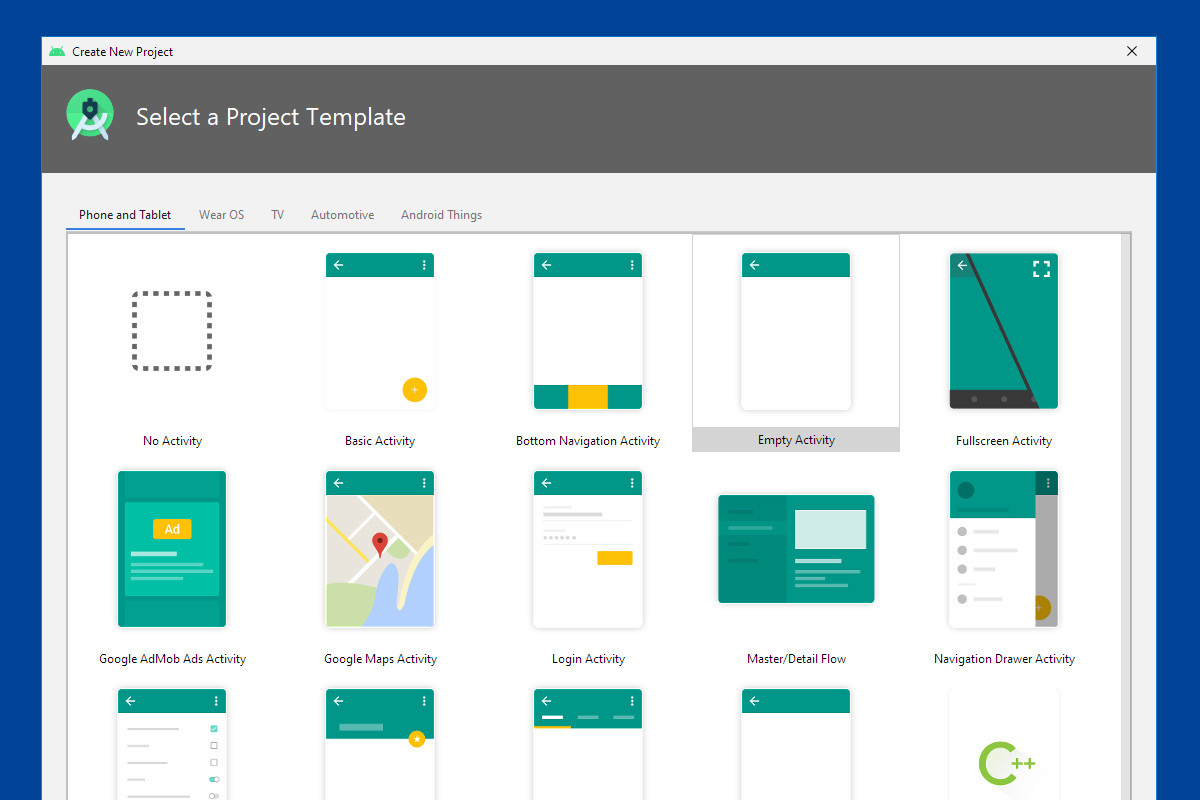This screenshot has width=1200, height=800.
Task: Pick the tabbed activity template thumbnail
Action: 588,744
